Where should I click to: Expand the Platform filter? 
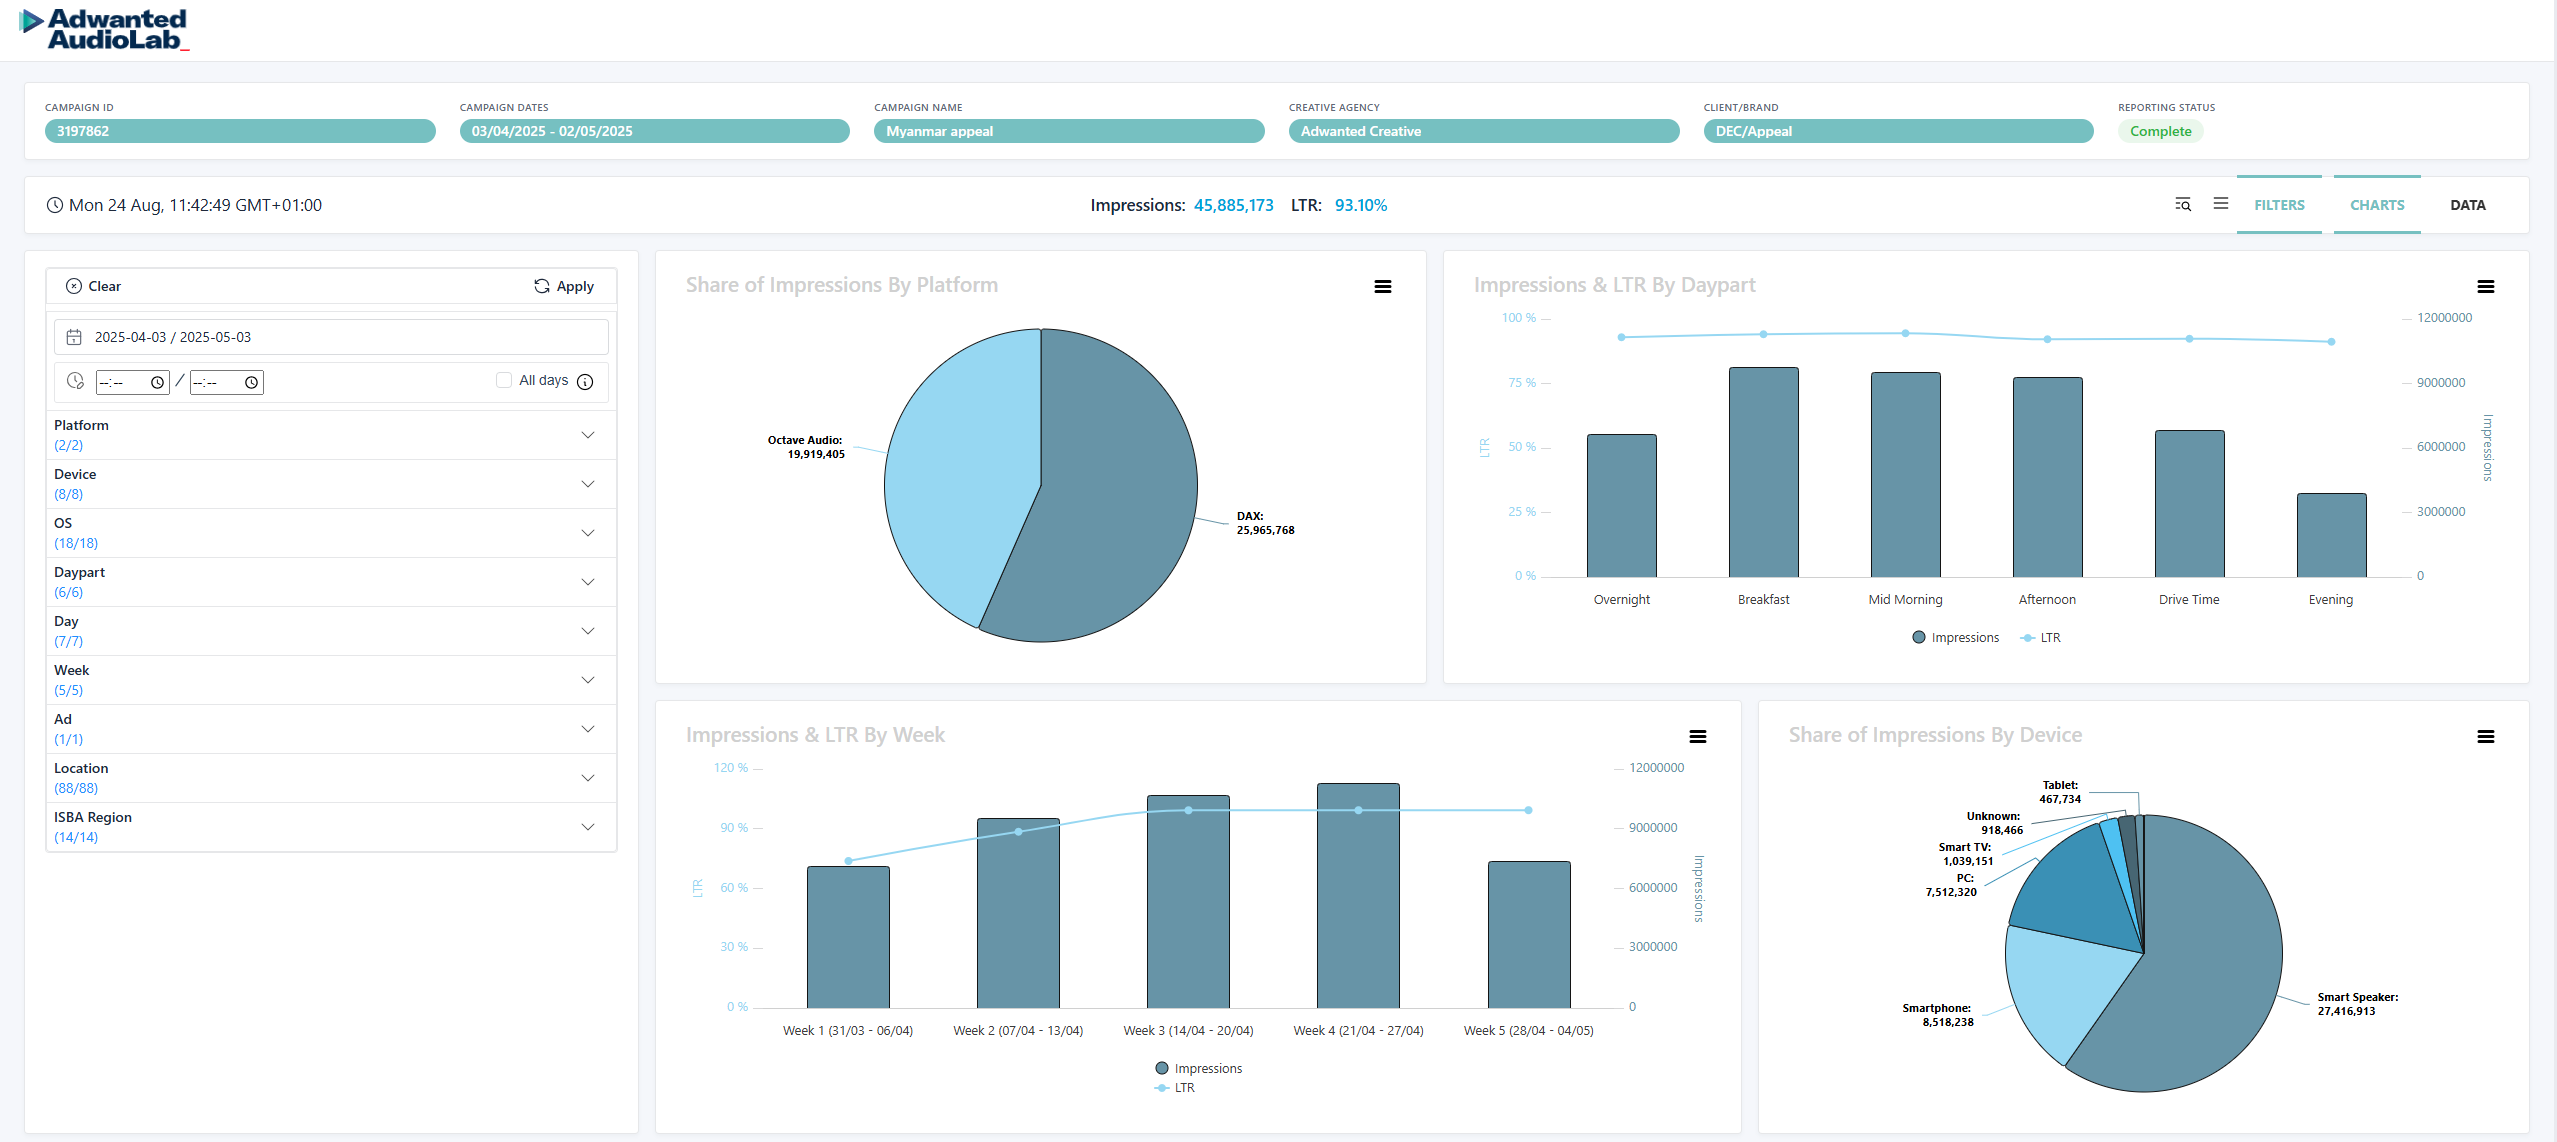(x=331, y=435)
